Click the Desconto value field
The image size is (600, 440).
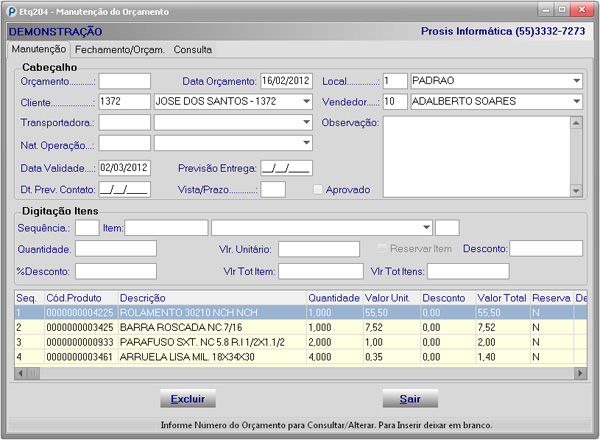(546, 249)
